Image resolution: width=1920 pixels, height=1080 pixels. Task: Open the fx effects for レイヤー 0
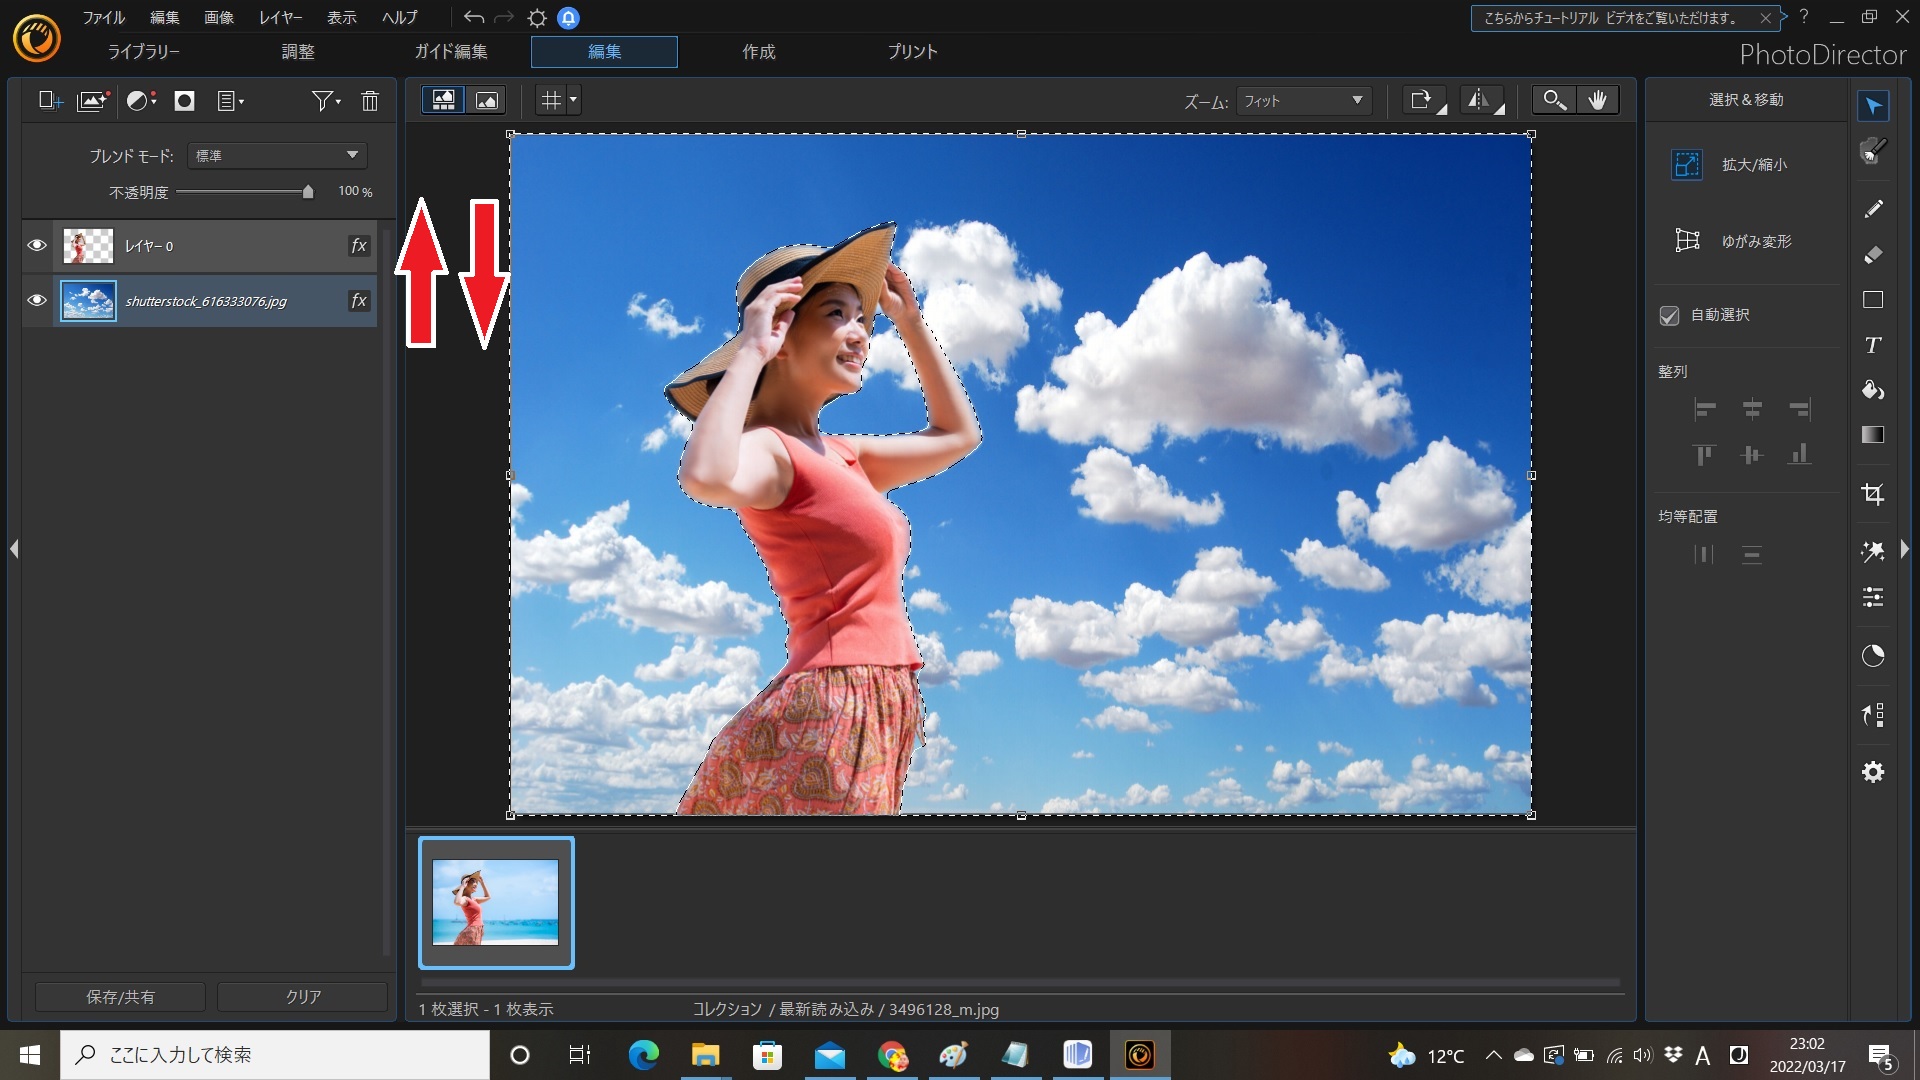[x=359, y=246]
